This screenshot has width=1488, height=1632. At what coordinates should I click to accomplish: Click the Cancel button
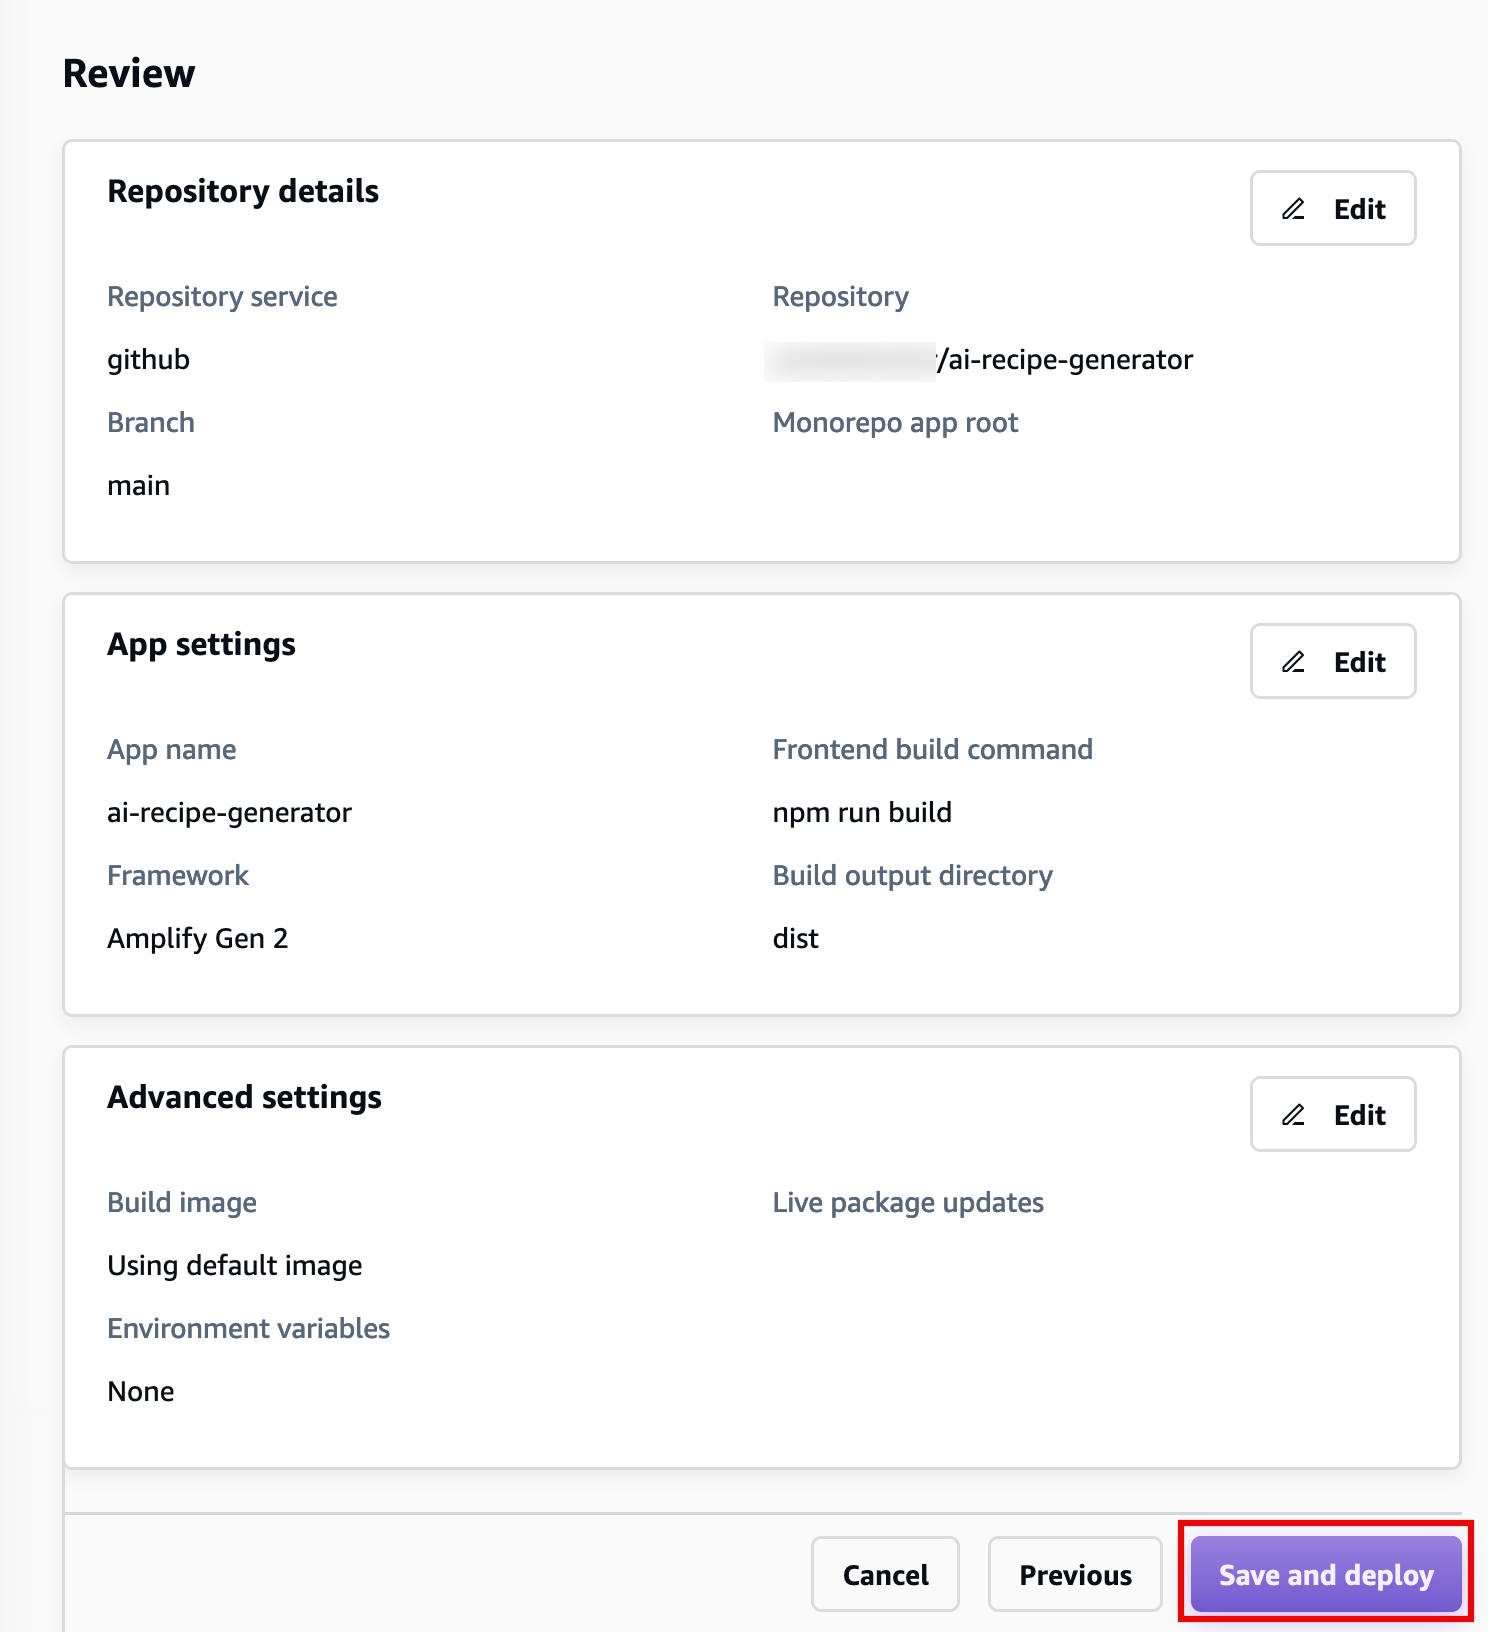[884, 1574]
